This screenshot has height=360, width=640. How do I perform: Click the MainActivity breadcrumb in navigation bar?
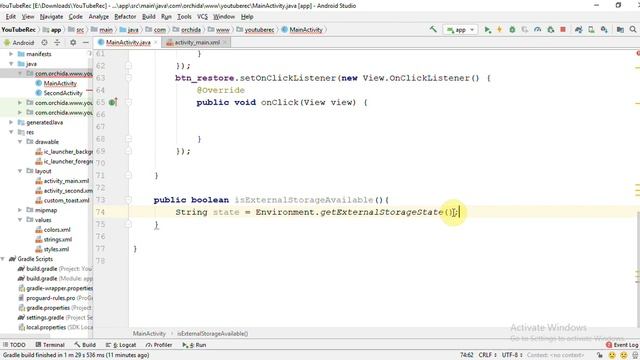305,29
